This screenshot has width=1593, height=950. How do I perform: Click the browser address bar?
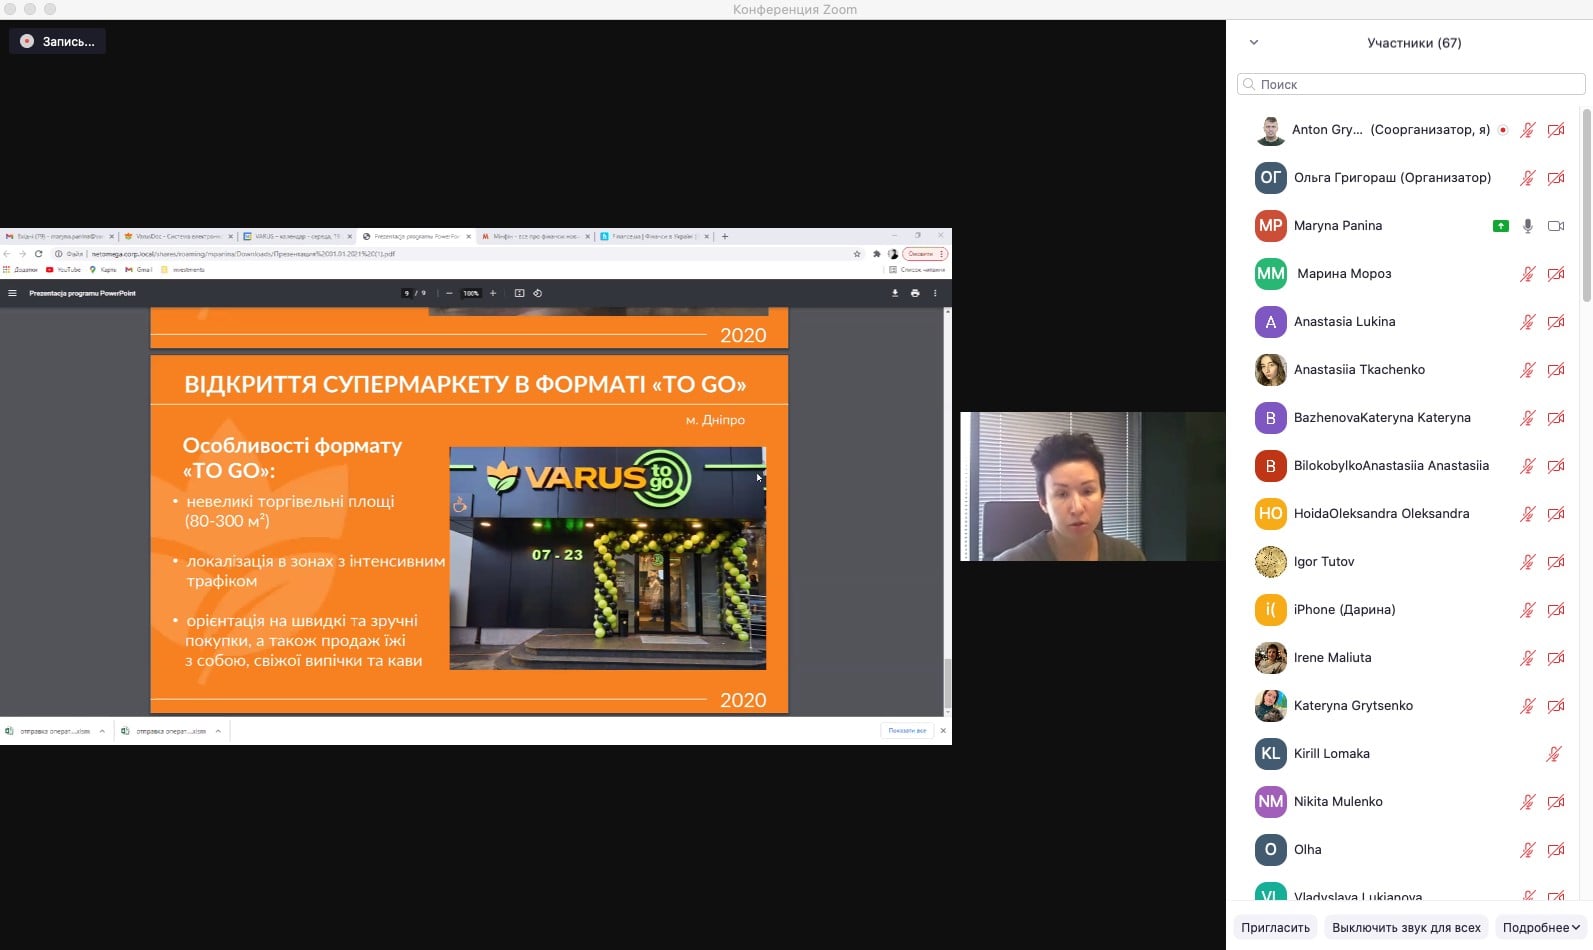(x=455, y=254)
